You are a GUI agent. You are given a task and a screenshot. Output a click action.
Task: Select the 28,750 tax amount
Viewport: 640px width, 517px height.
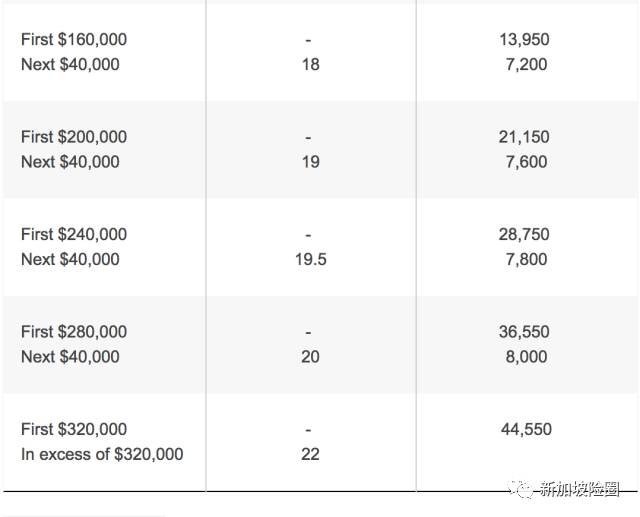(x=524, y=234)
